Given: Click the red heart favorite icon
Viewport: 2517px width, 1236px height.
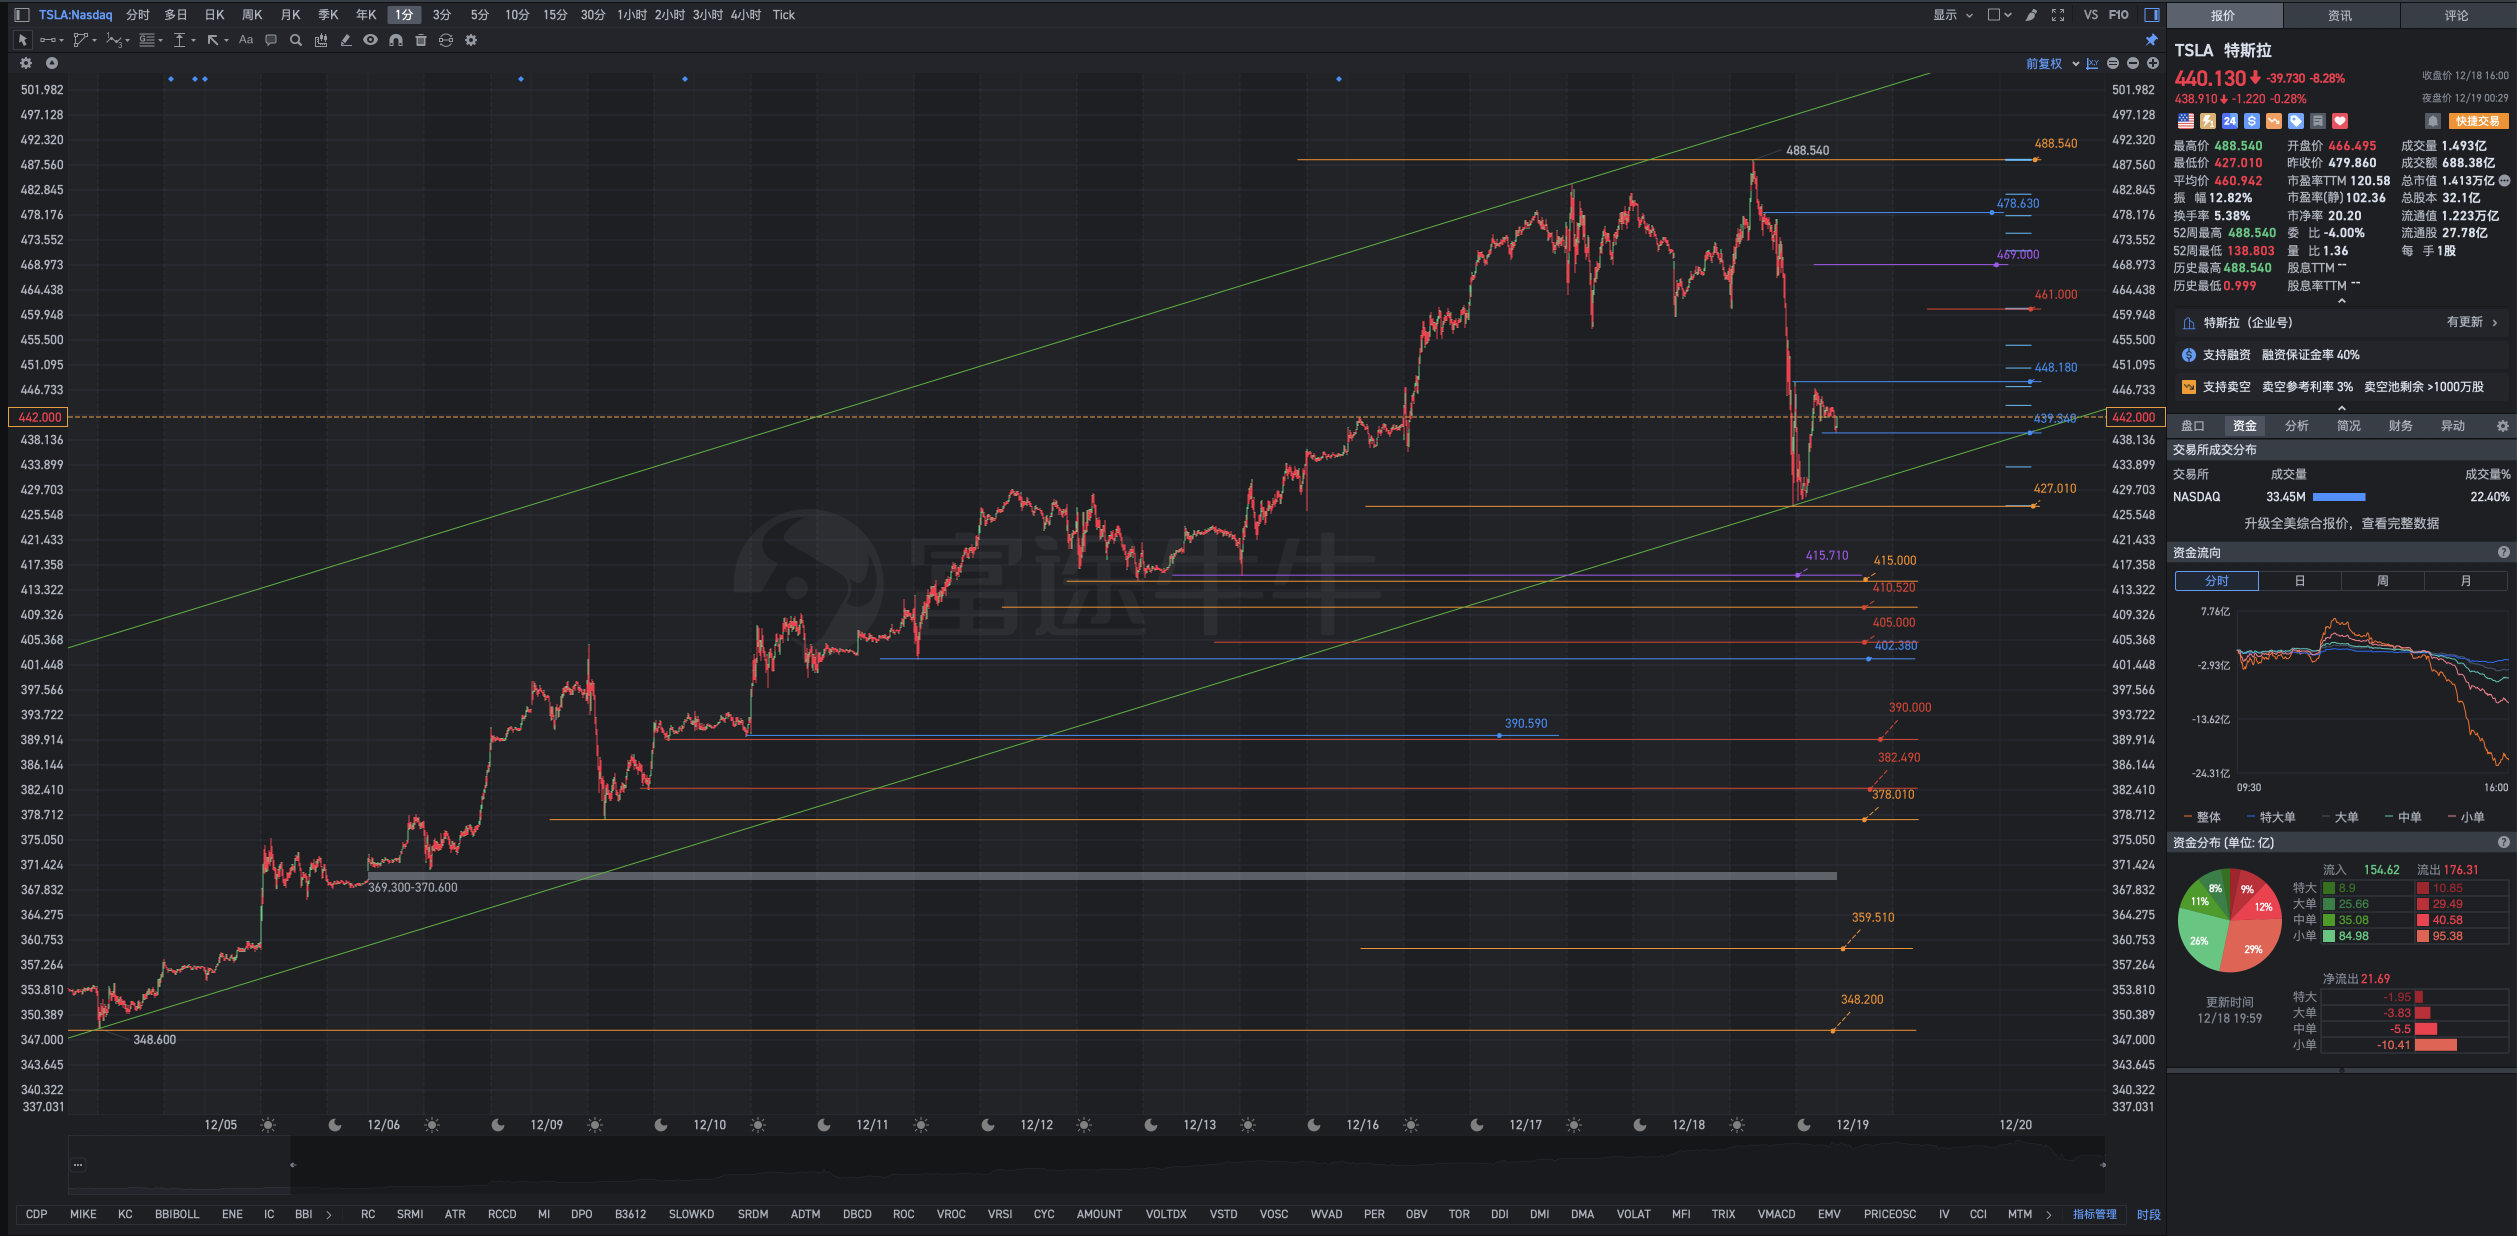Looking at the screenshot, I should 2340,121.
